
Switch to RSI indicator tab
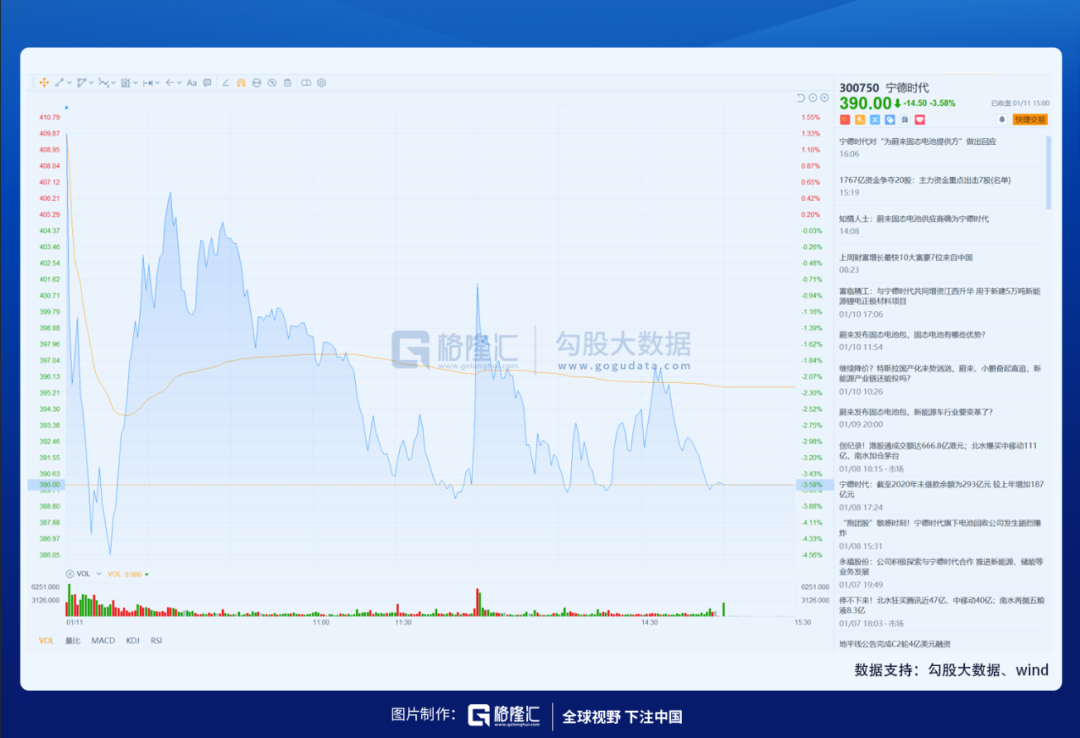156,641
